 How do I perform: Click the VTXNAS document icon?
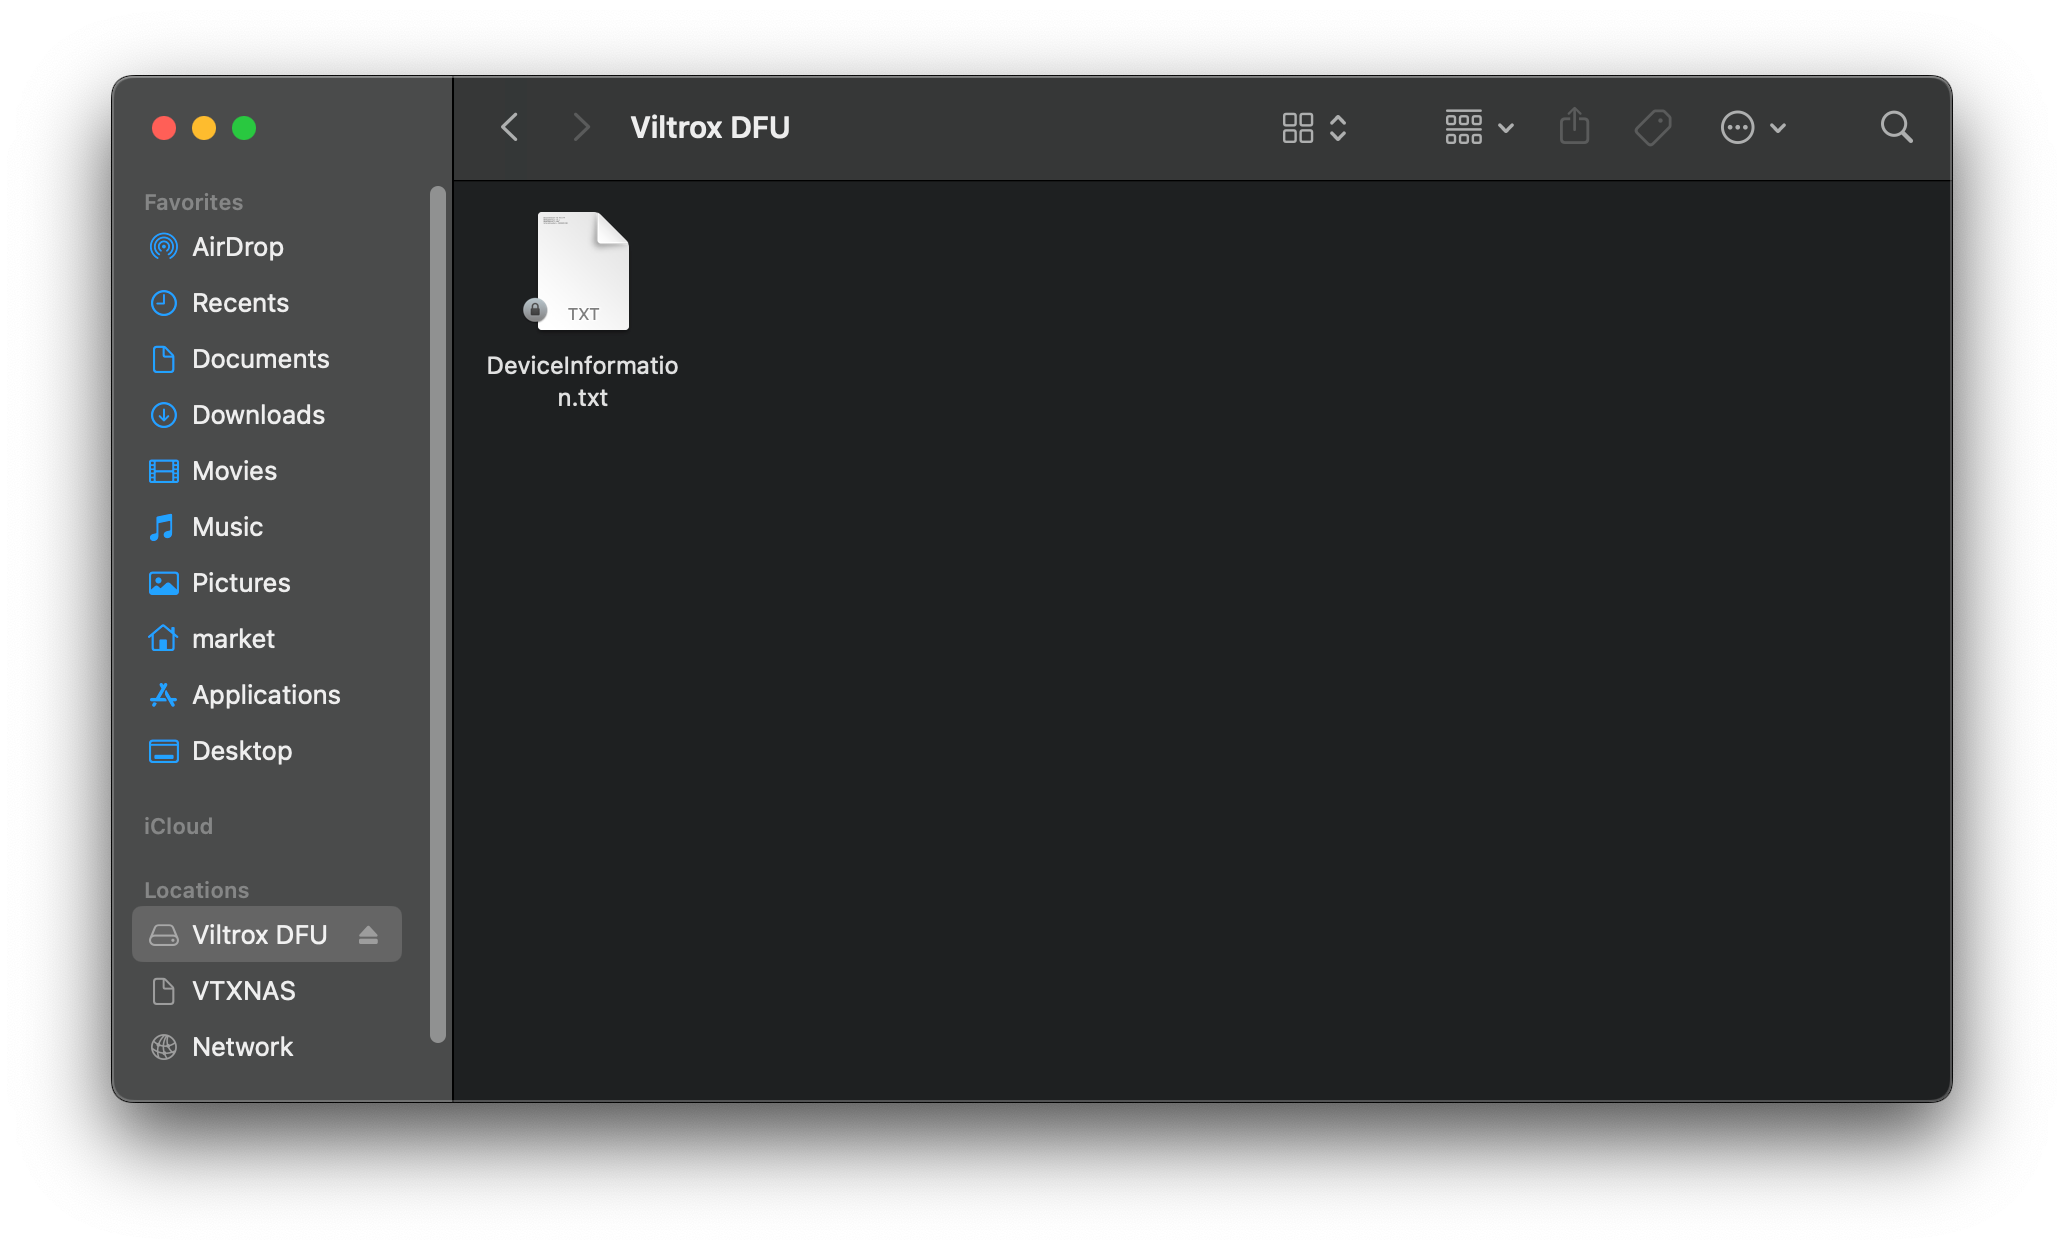[x=163, y=991]
